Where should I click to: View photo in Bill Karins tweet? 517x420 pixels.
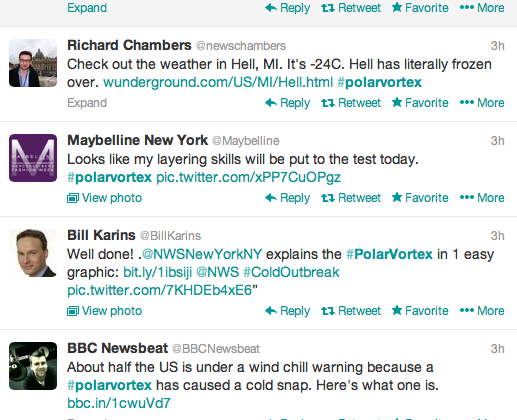tap(105, 311)
